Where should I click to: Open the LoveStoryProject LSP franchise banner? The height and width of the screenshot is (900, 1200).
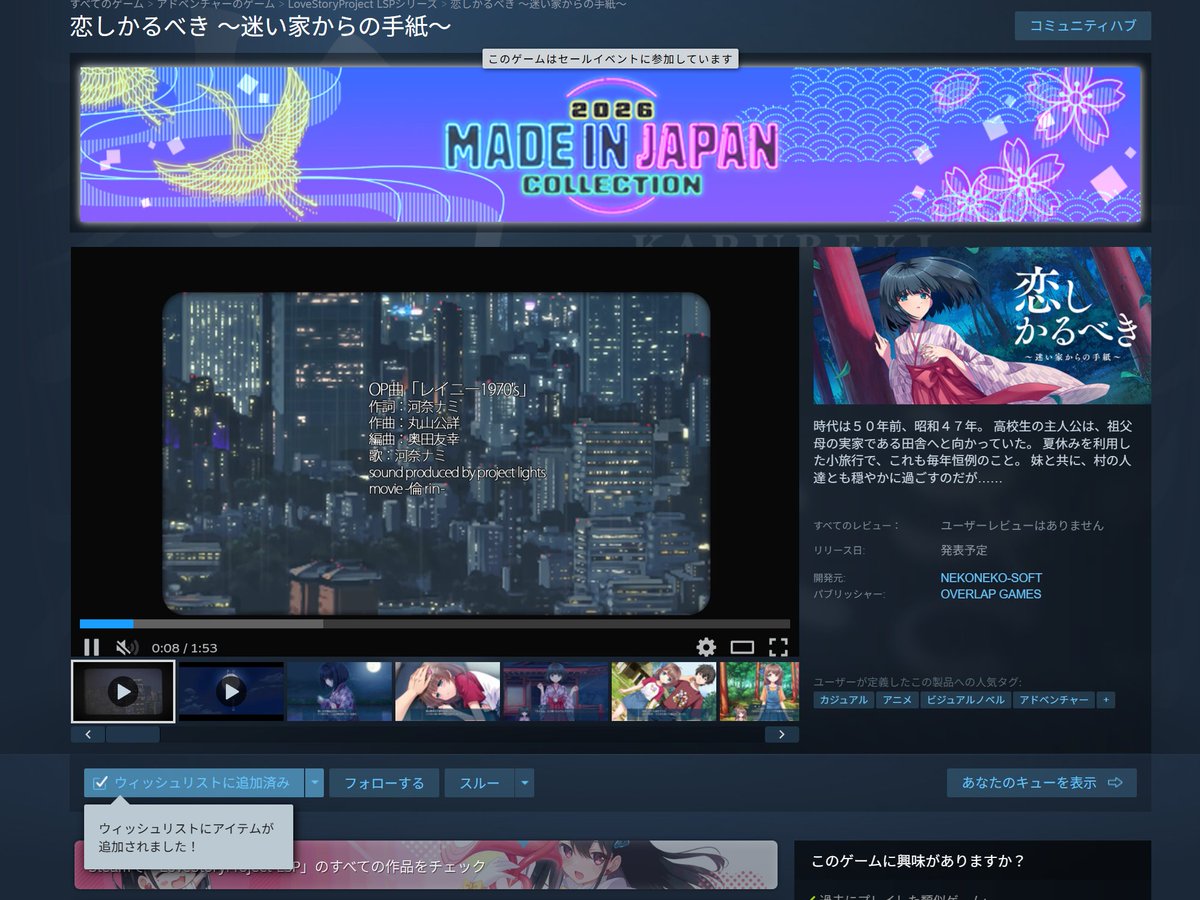pos(425,865)
